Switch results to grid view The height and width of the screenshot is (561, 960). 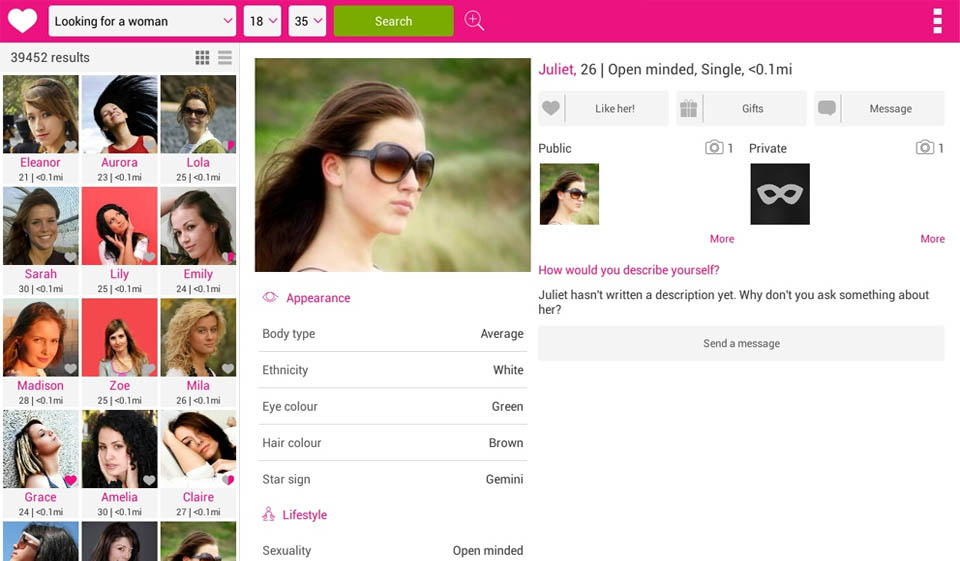pyautogui.click(x=203, y=58)
